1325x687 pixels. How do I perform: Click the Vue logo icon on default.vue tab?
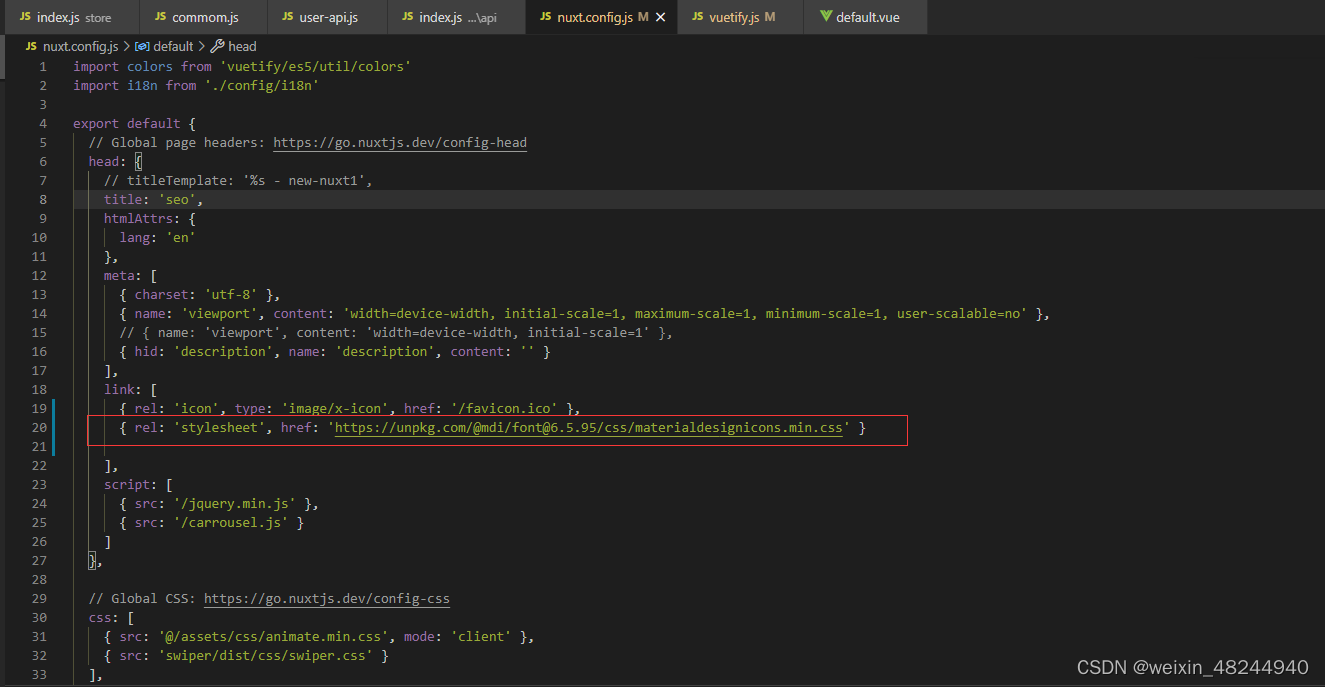[x=825, y=17]
